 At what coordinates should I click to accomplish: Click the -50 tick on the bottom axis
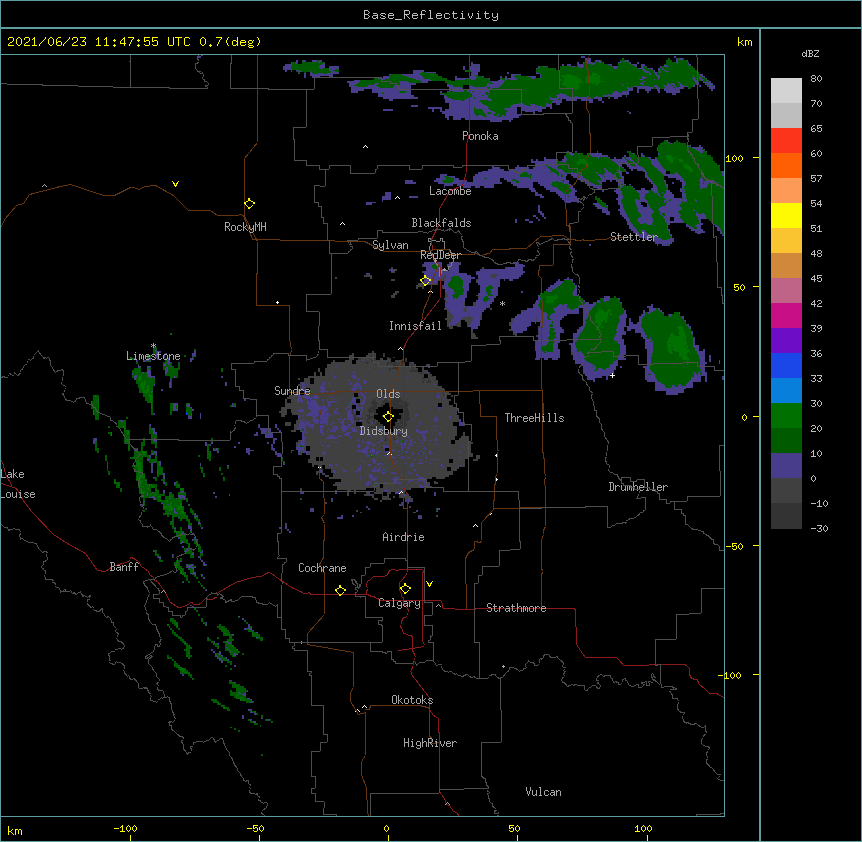tap(255, 829)
